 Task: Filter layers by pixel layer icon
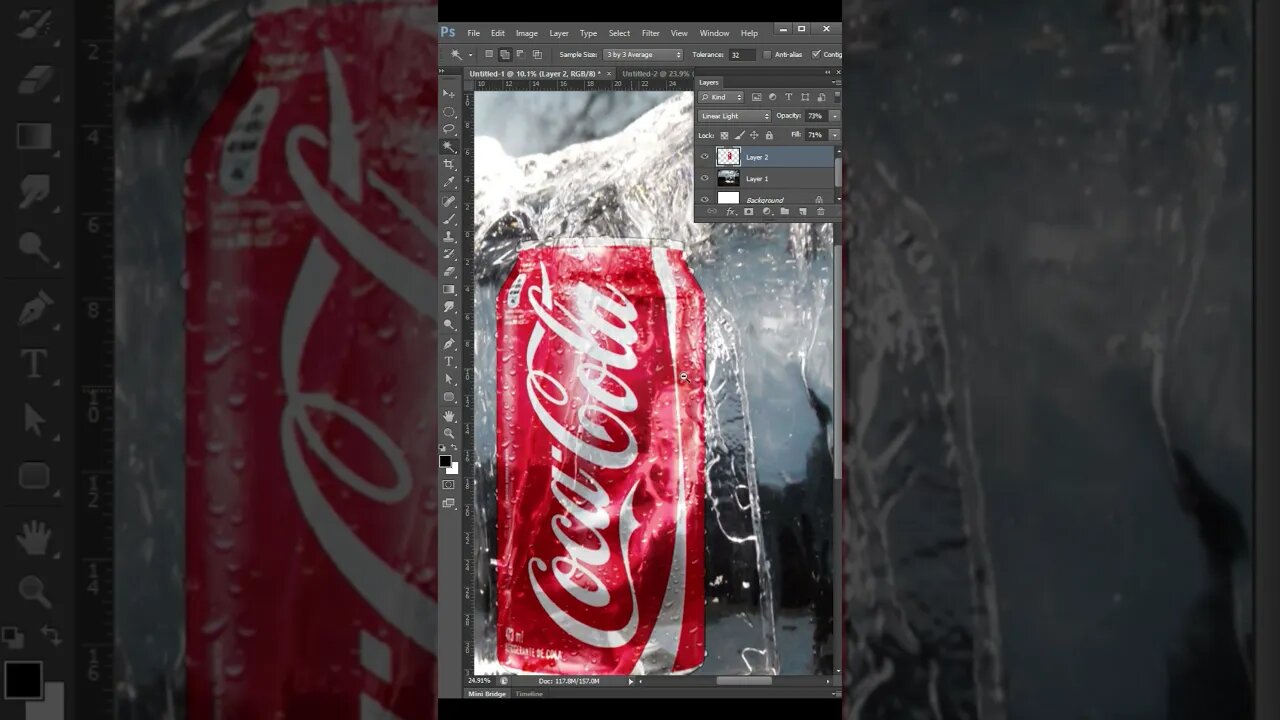756,97
